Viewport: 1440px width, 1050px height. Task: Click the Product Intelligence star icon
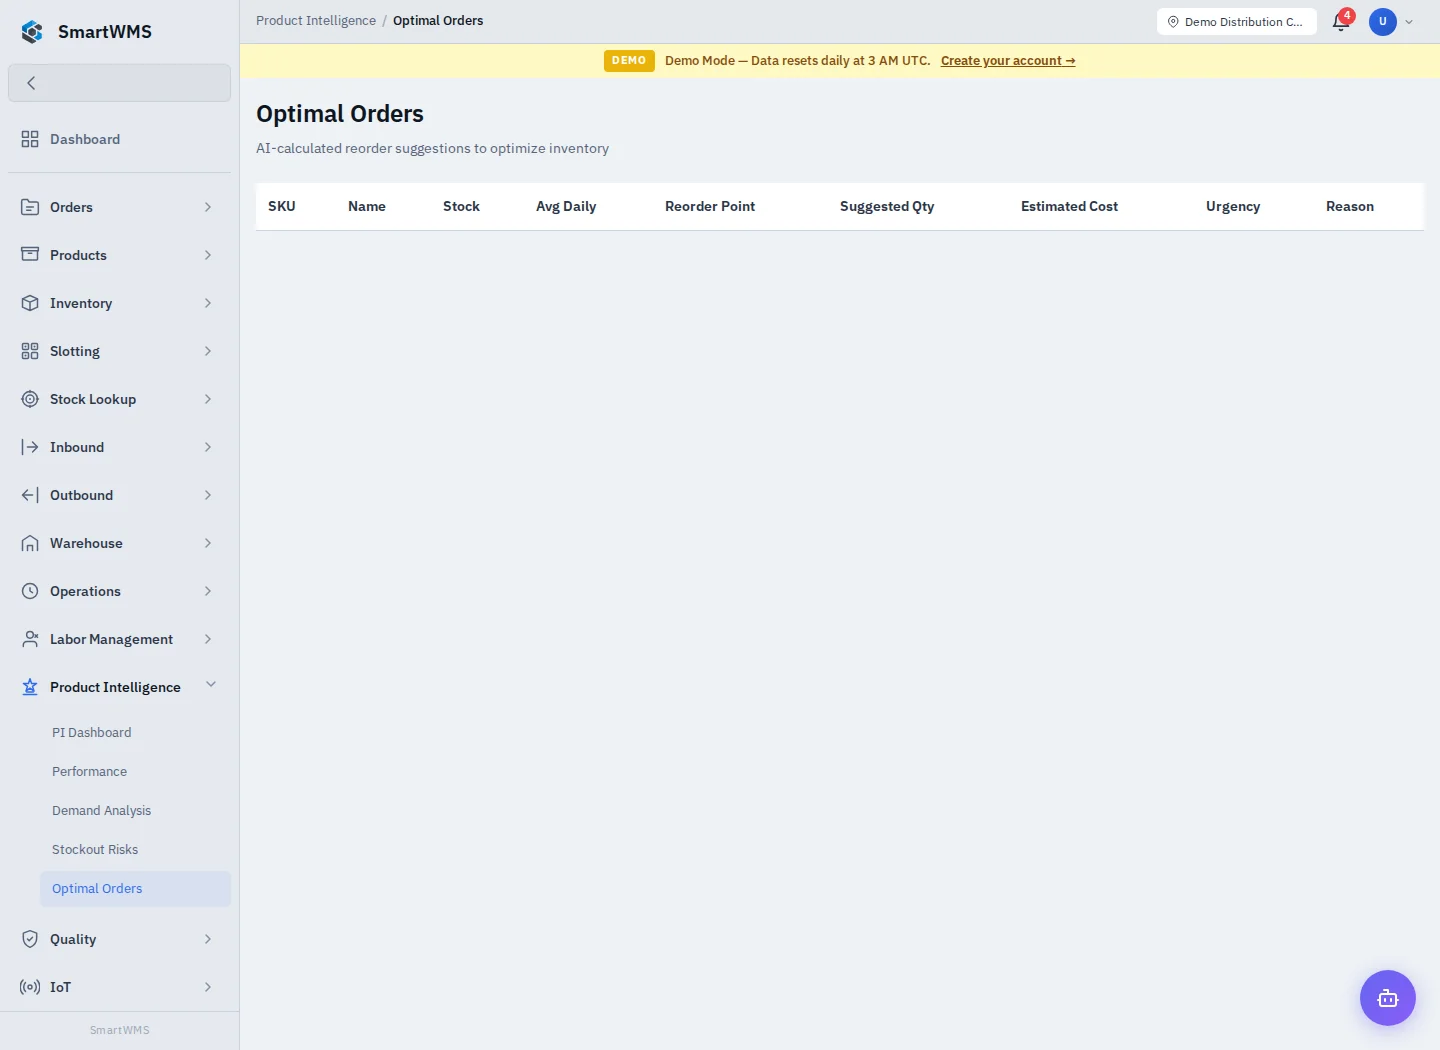click(30, 687)
